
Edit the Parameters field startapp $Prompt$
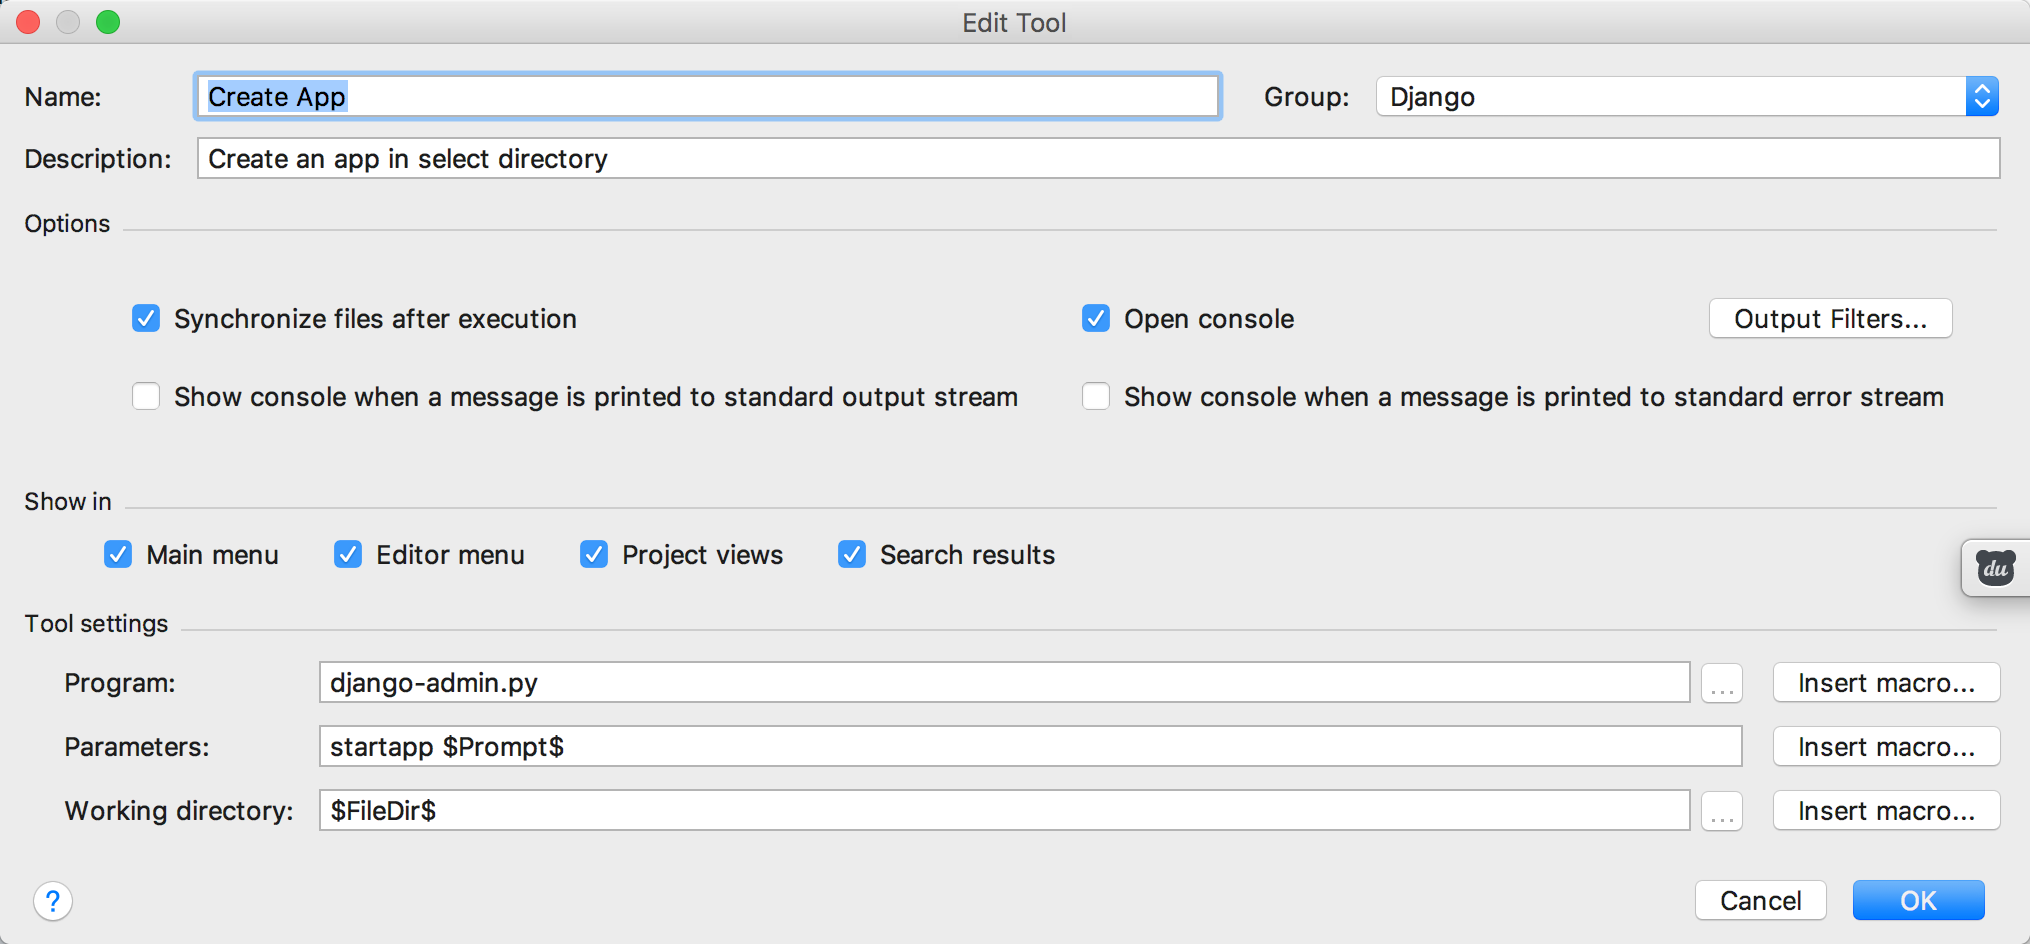(1030, 747)
